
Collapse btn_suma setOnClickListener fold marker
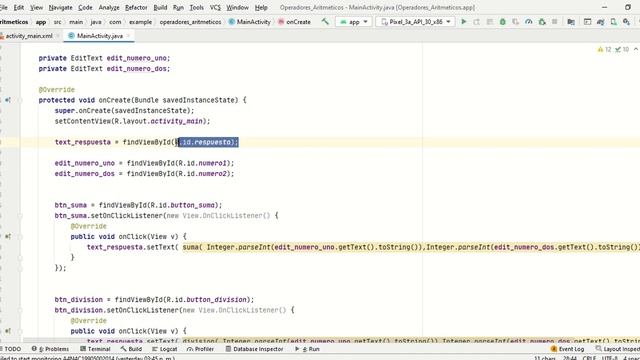point(20,216)
